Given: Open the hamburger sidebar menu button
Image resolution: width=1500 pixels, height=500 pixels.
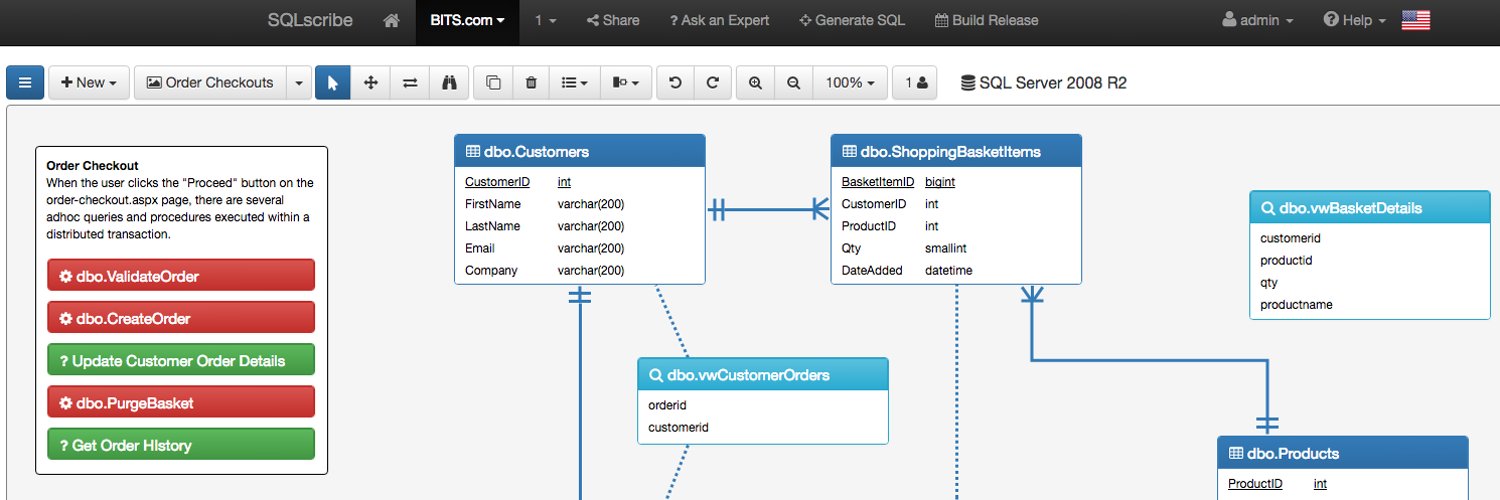Looking at the screenshot, I should [x=25, y=83].
